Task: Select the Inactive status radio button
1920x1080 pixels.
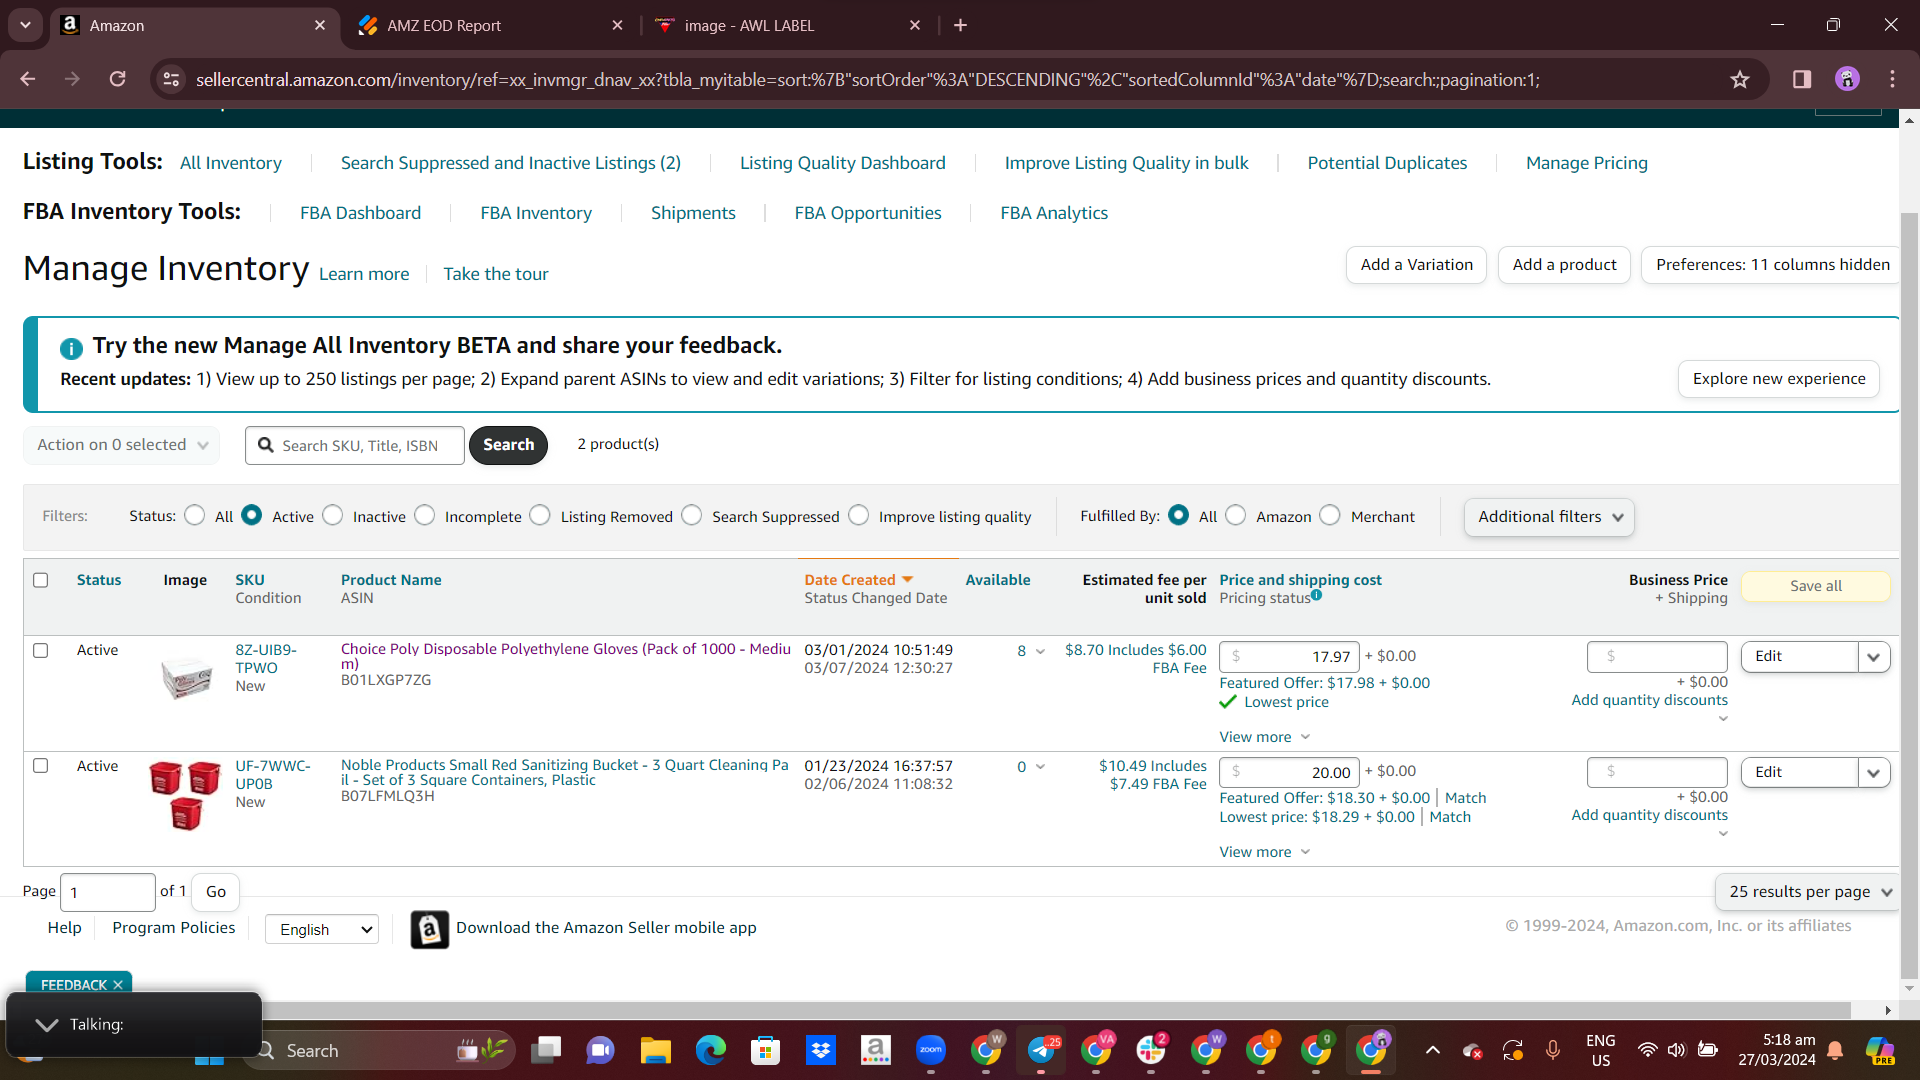Action: [x=333, y=515]
